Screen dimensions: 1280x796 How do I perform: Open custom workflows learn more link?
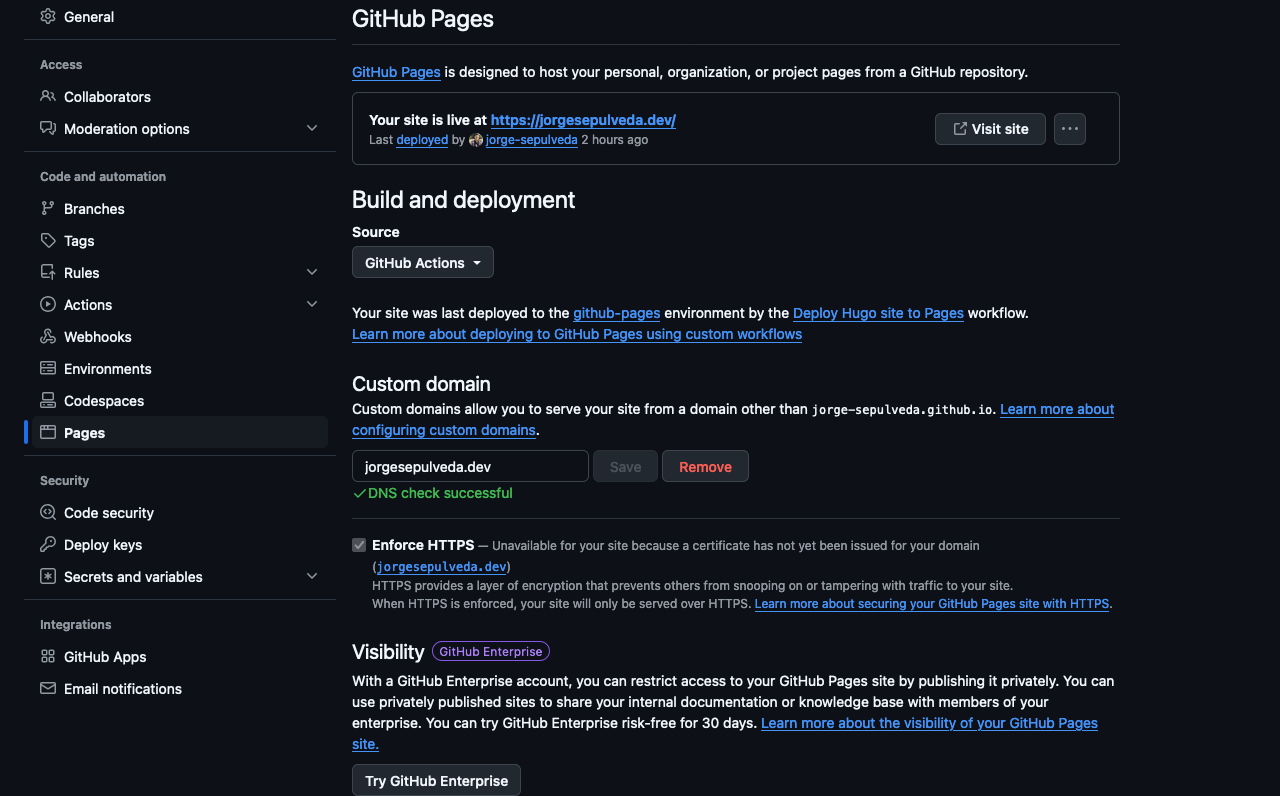point(577,334)
